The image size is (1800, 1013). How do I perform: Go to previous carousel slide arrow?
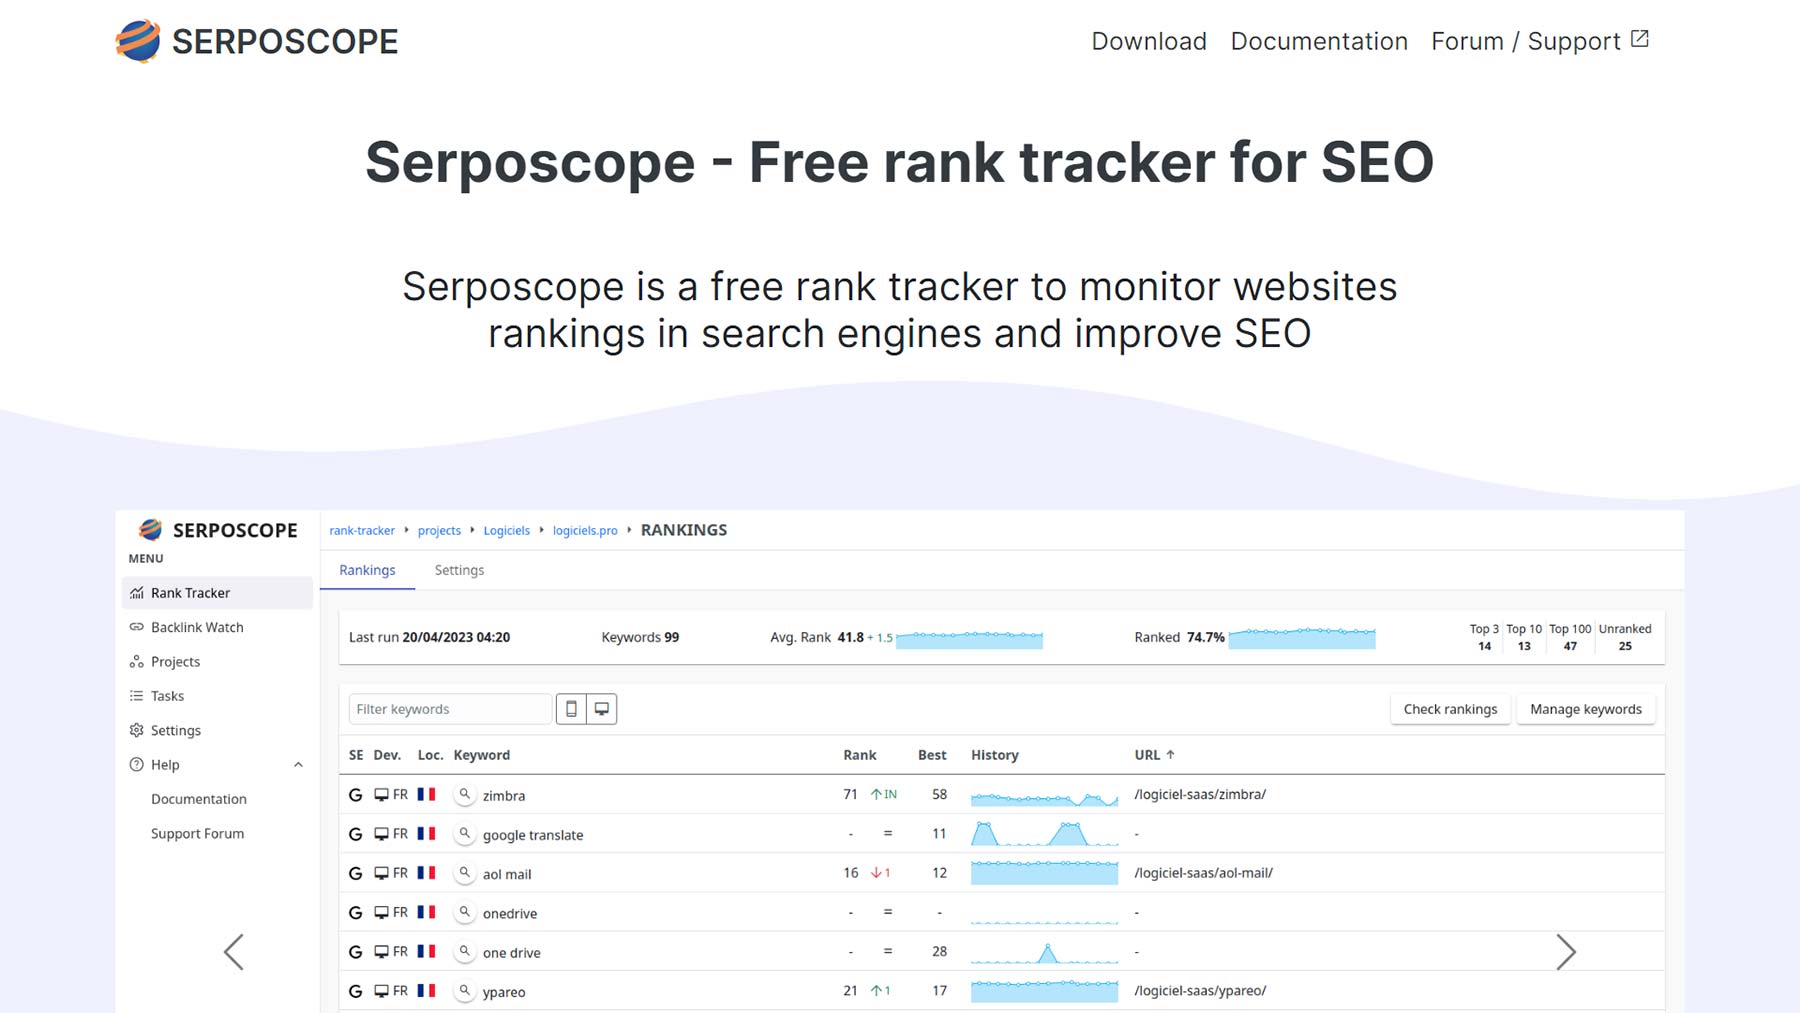tap(234, 952)
